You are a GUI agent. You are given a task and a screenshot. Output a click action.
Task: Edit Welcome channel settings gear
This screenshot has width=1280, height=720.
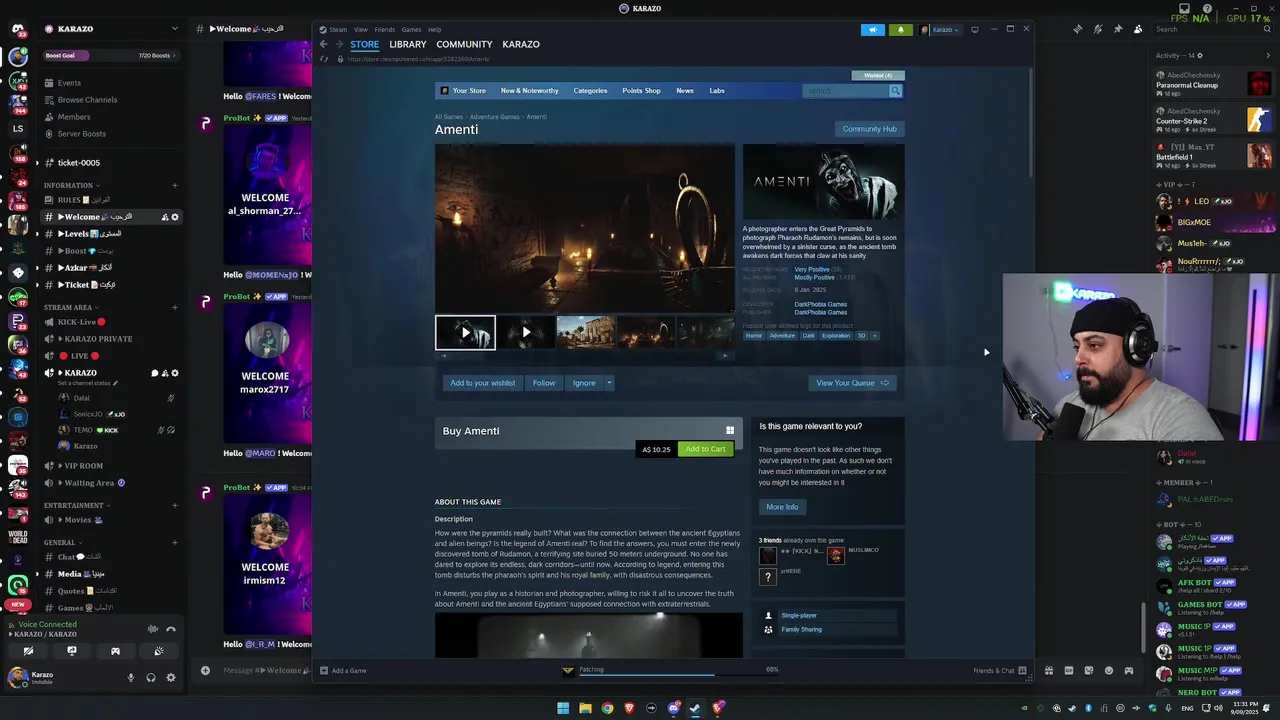[x=175, y=217]
